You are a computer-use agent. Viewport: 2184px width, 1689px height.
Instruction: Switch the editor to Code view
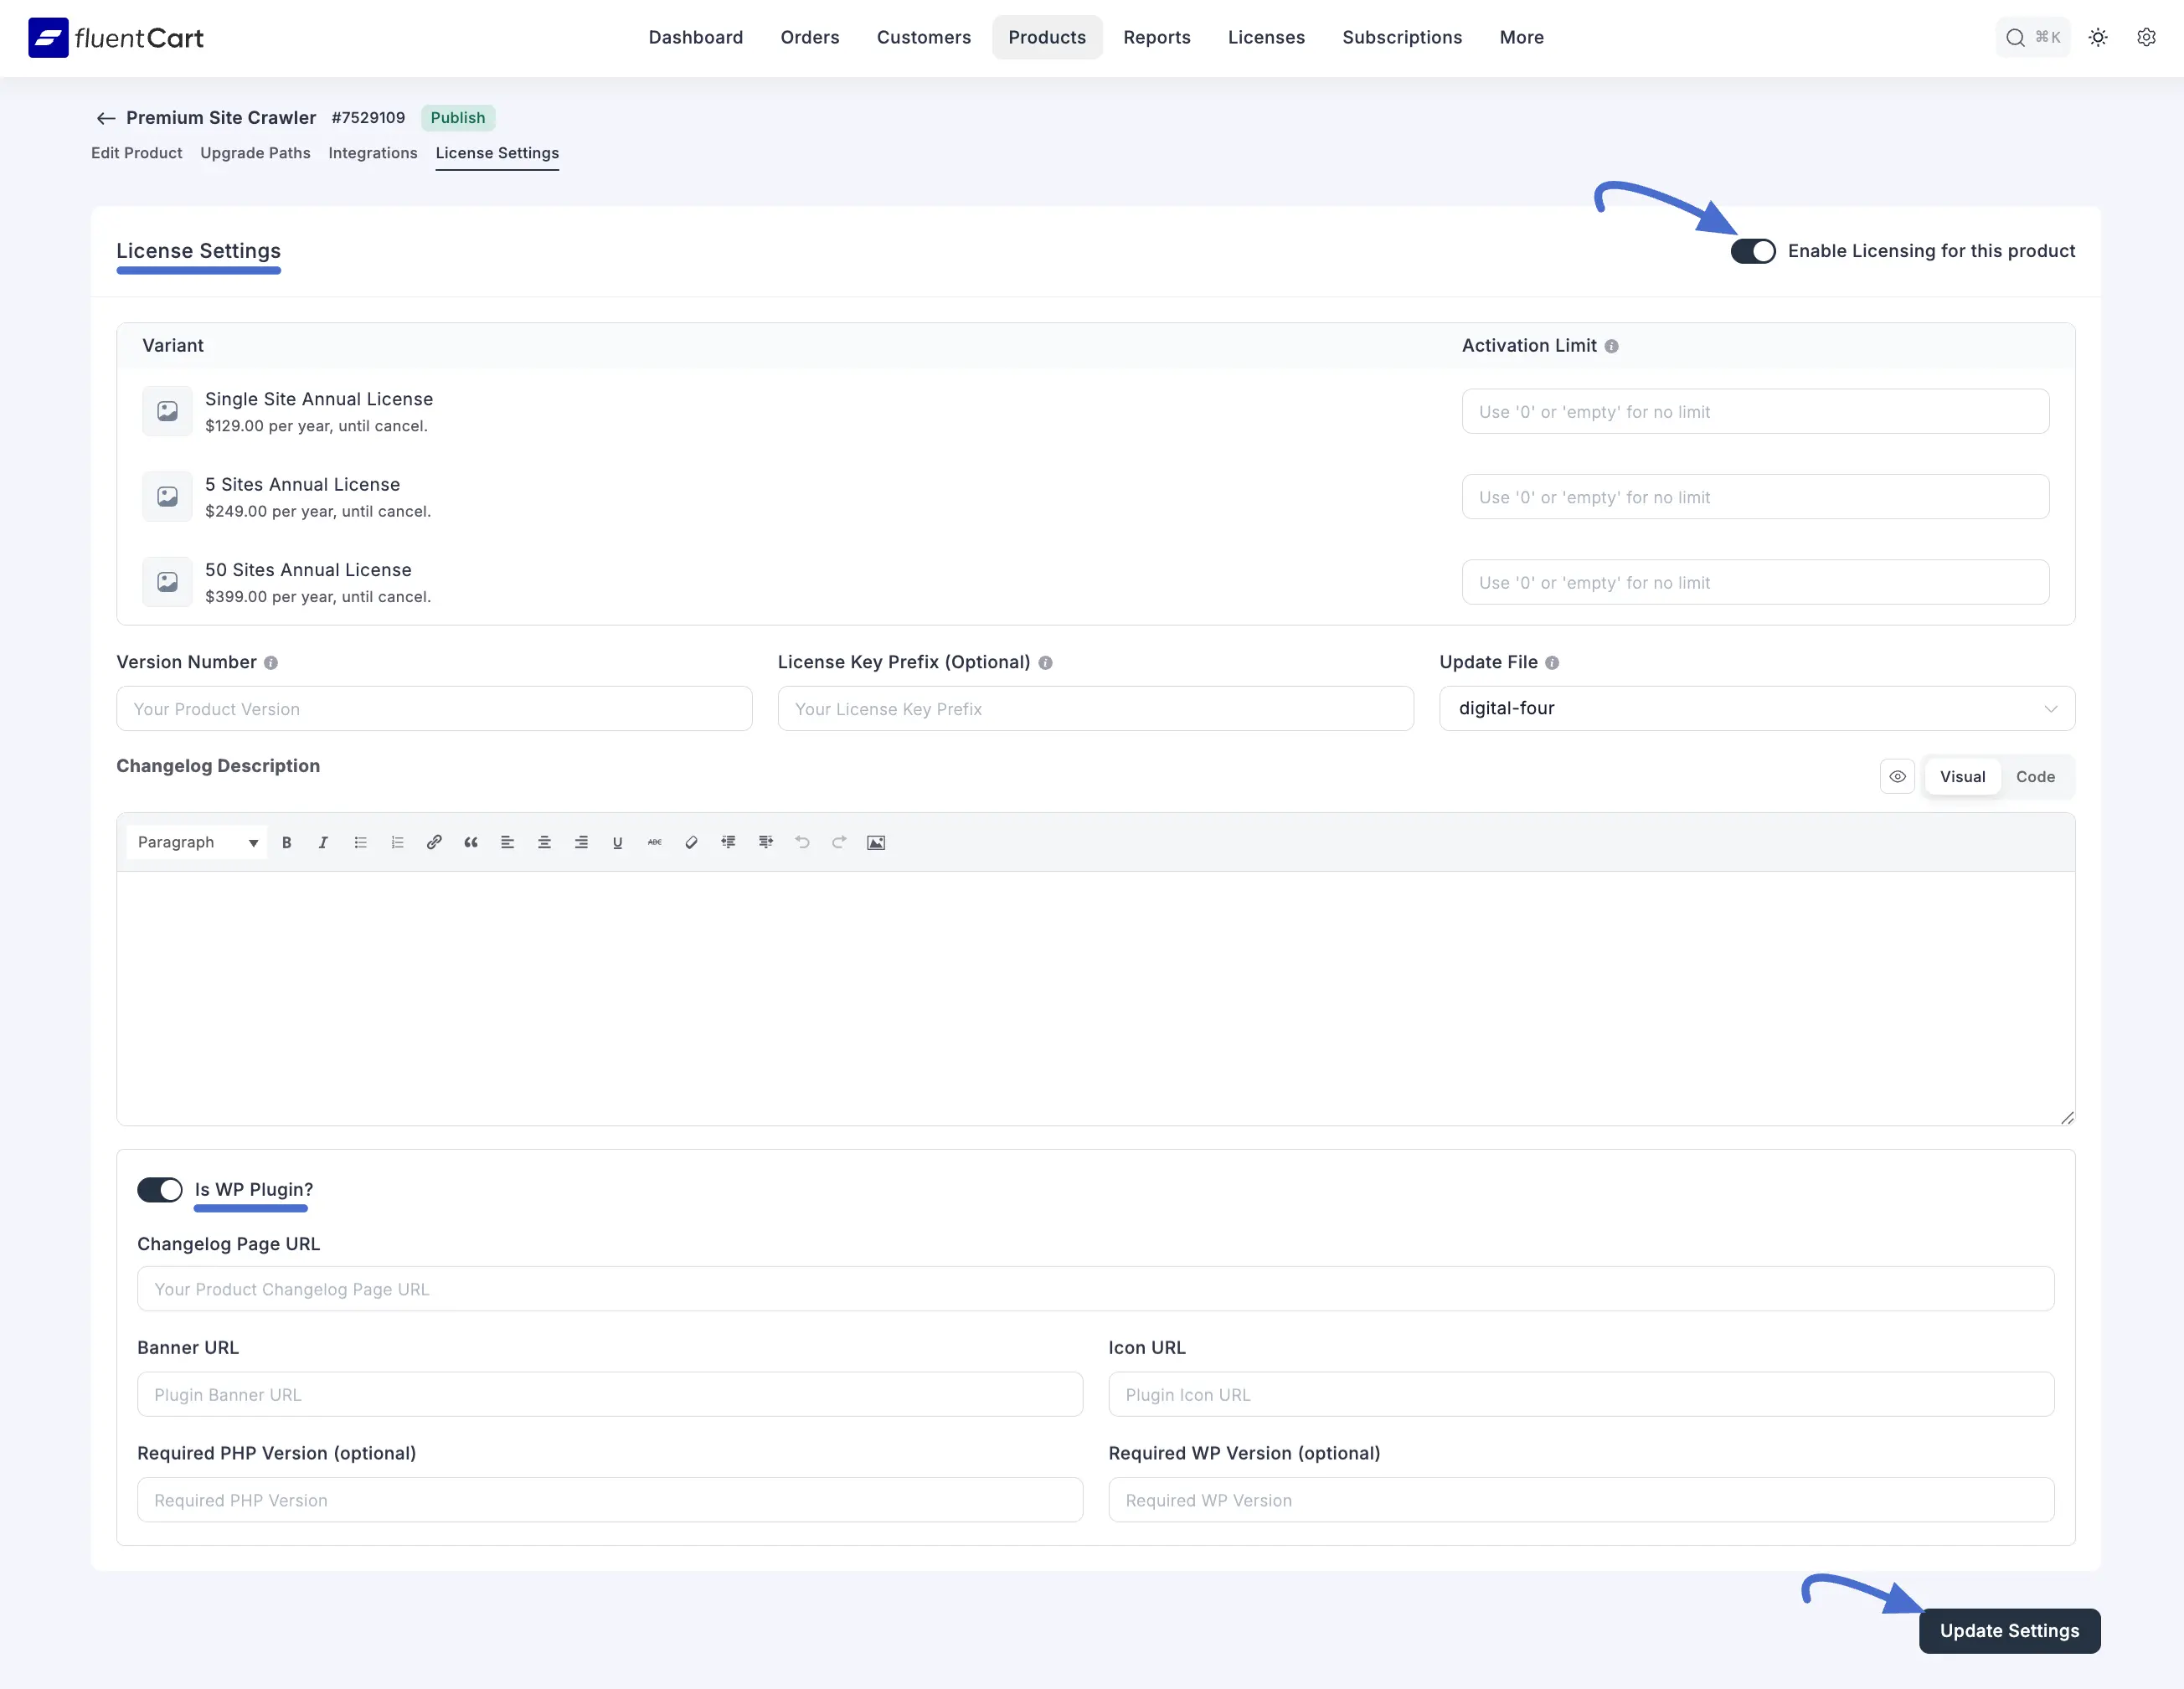pyautogui.click(x=2036, y=776)
